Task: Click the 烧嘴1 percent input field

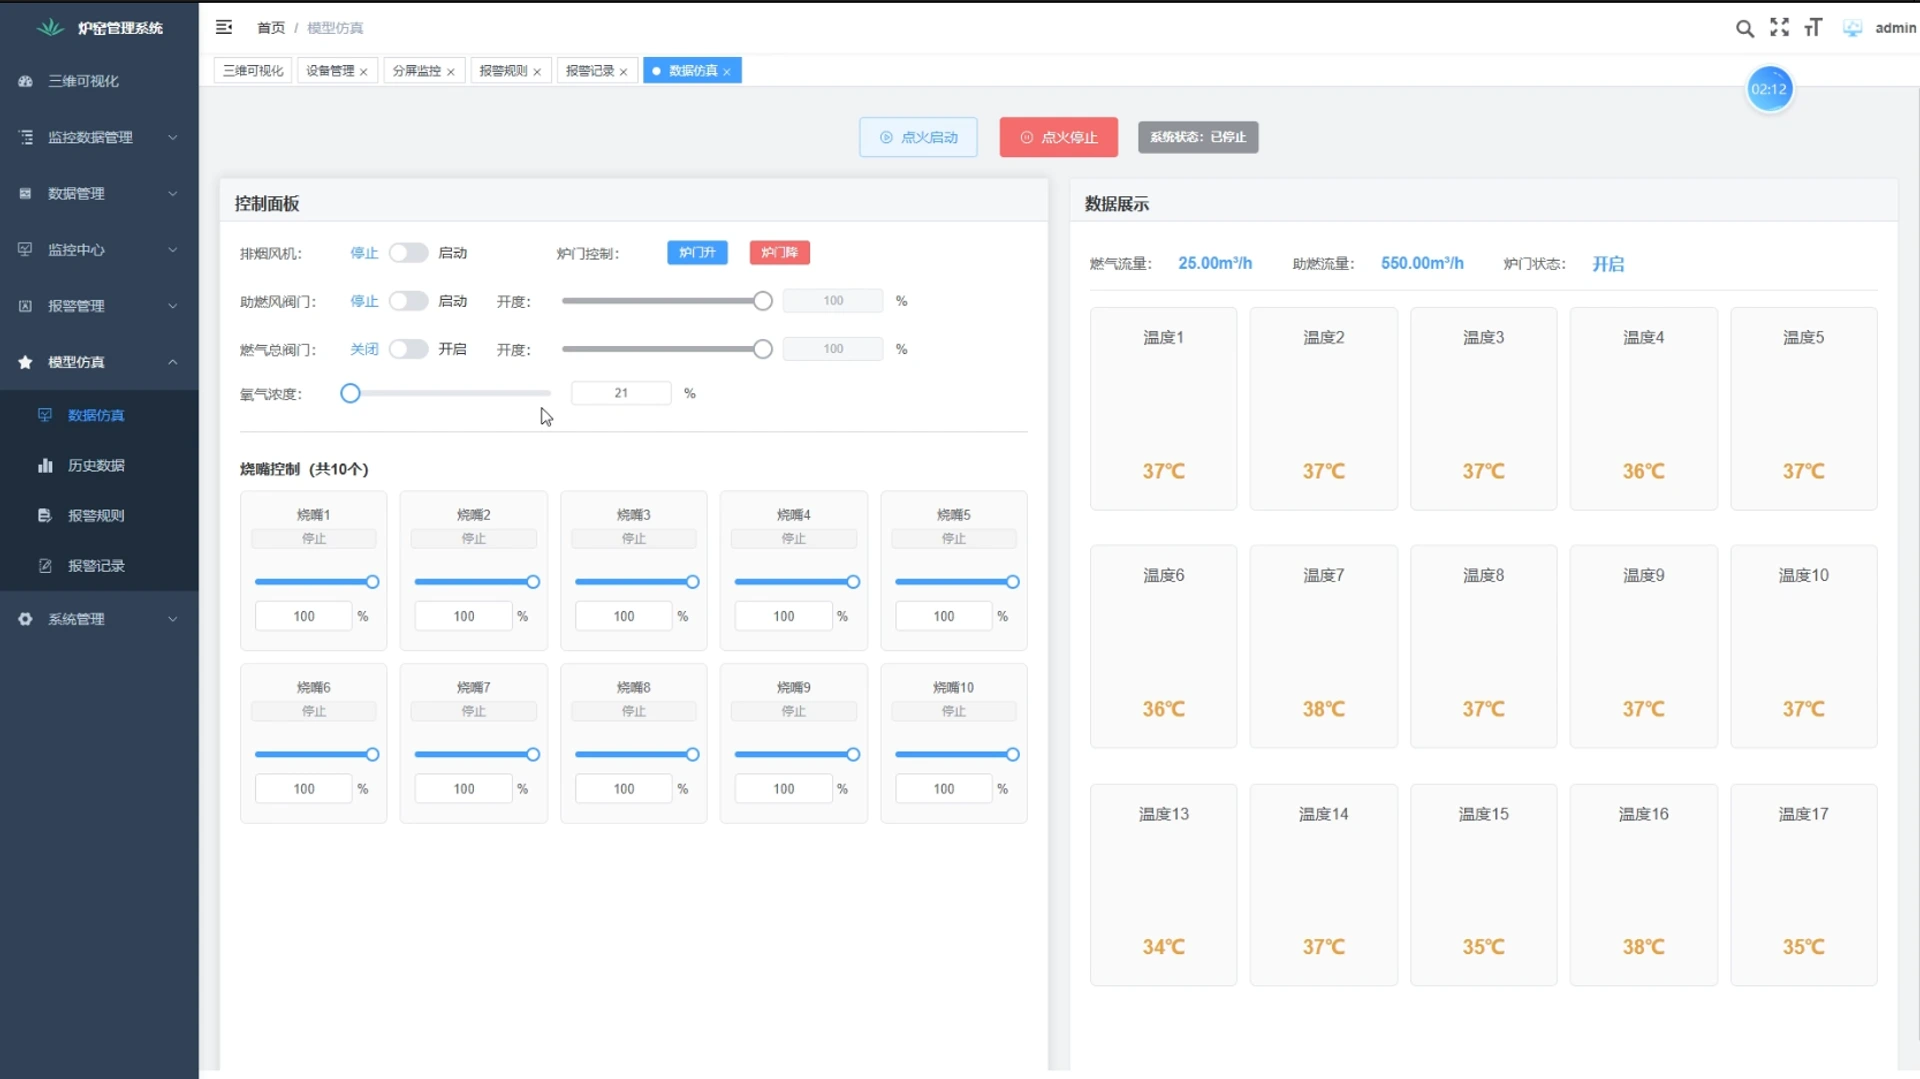Action: [304, 617]
